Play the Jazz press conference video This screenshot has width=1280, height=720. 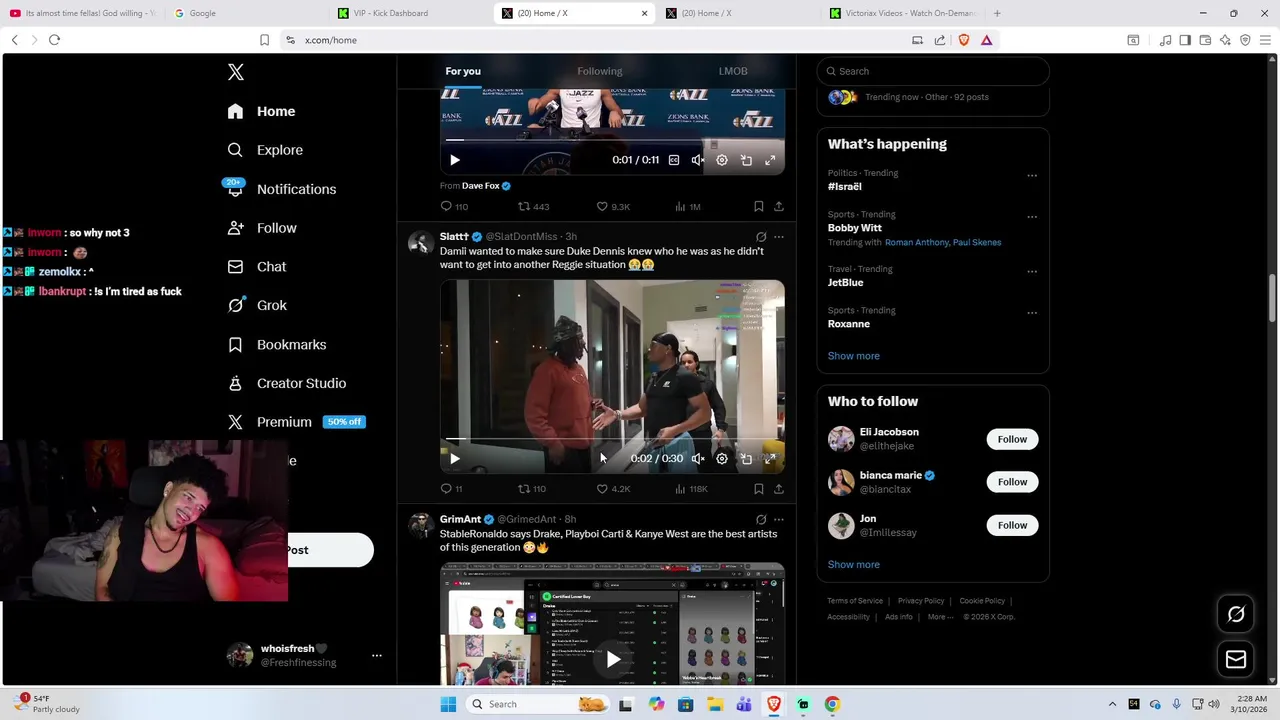455,160
